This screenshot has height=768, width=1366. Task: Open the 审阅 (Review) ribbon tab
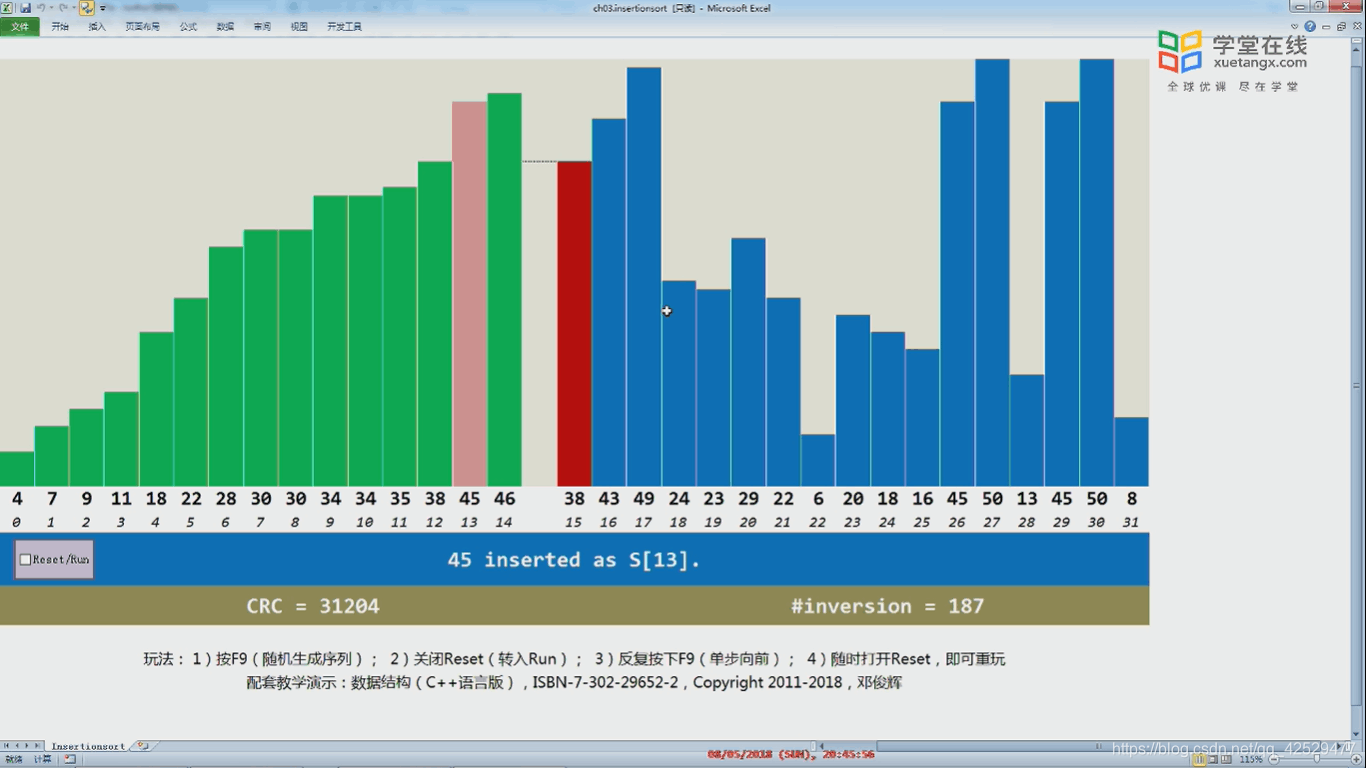[262, 27]
